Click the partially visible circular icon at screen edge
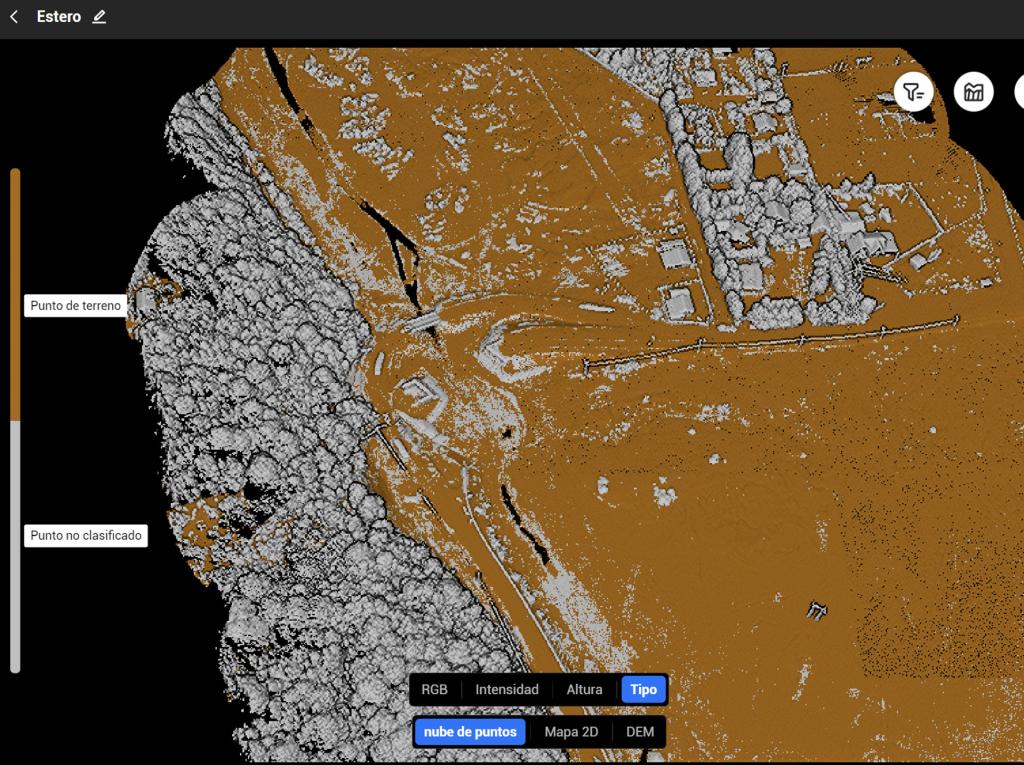Image resolution: width=1024 pixels, height=765 pixels. 1019,91
